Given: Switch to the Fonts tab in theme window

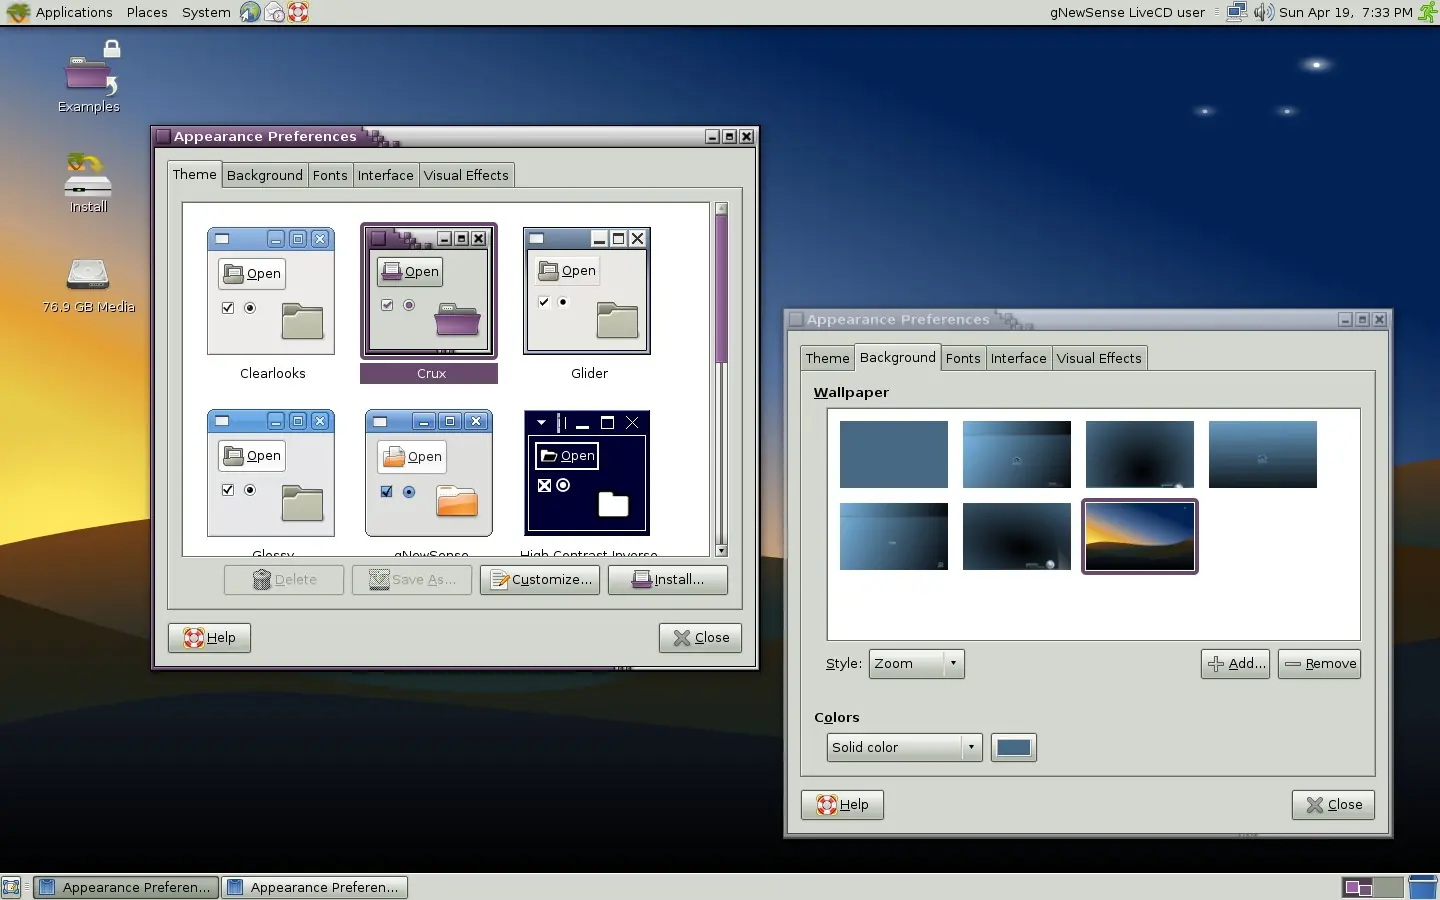Looking at the screenshot, I should pyautogui.click(x=330, y=176).
